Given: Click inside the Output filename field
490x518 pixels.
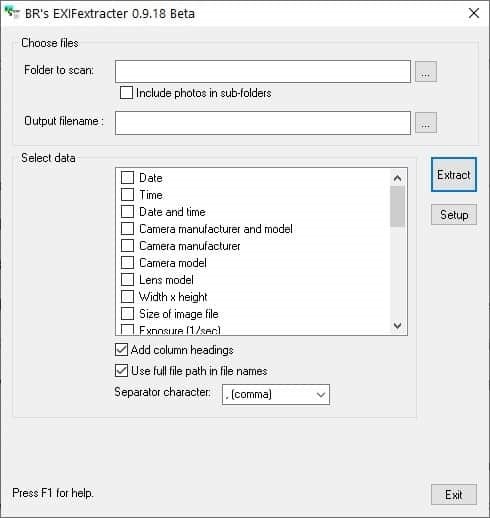Looking at the screenshot, I should click(263, 123).
